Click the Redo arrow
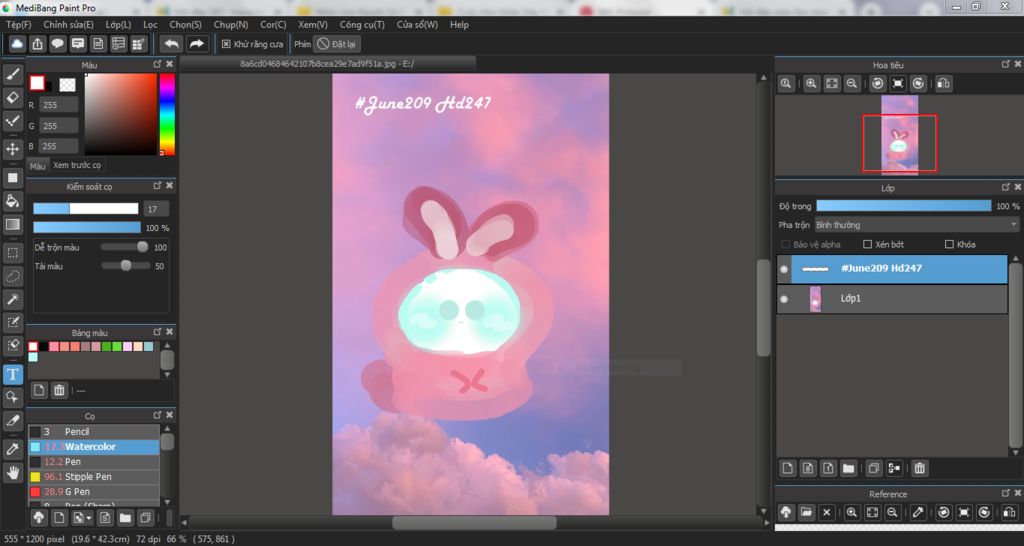 tap(196, 44)
